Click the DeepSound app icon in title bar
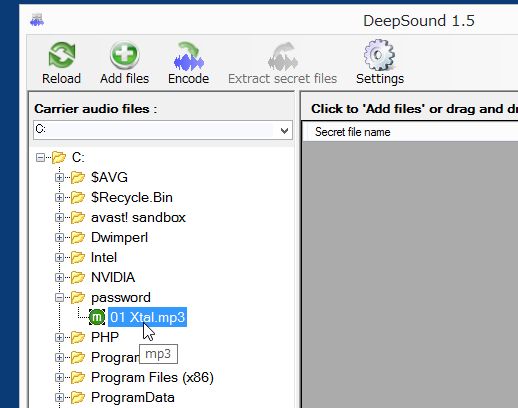This screenshot has width=518, height=408. [37, 20]
